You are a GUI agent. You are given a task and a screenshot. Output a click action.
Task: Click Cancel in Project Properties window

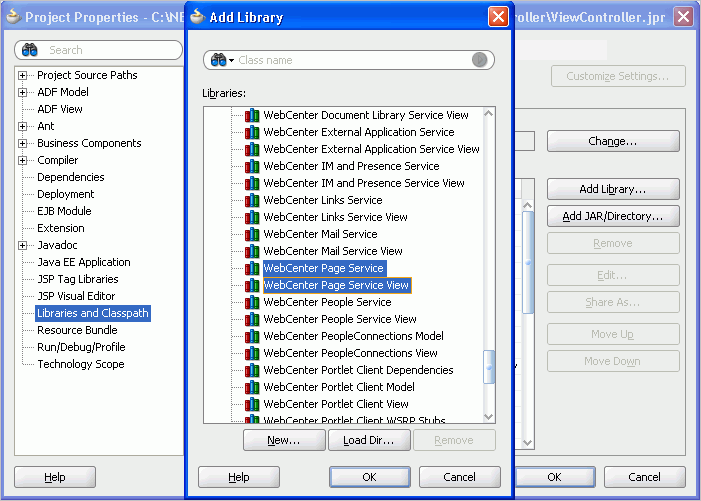tap(644, 477)
